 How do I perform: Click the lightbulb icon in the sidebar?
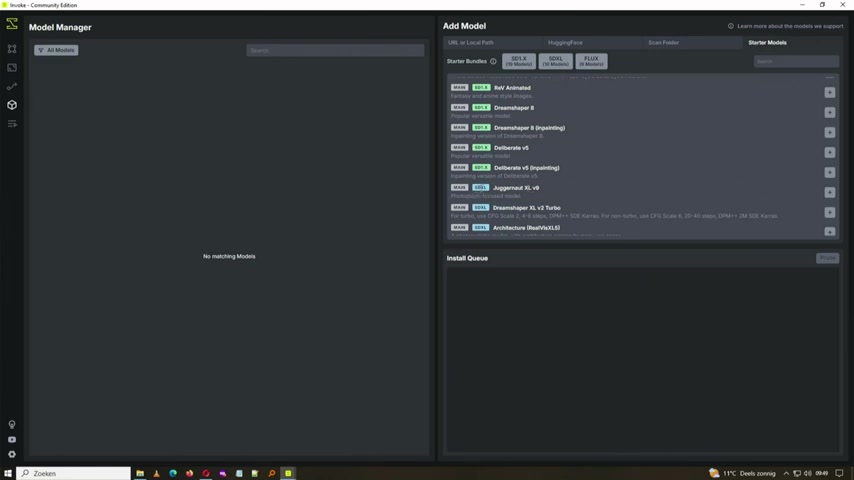[12, 424]
